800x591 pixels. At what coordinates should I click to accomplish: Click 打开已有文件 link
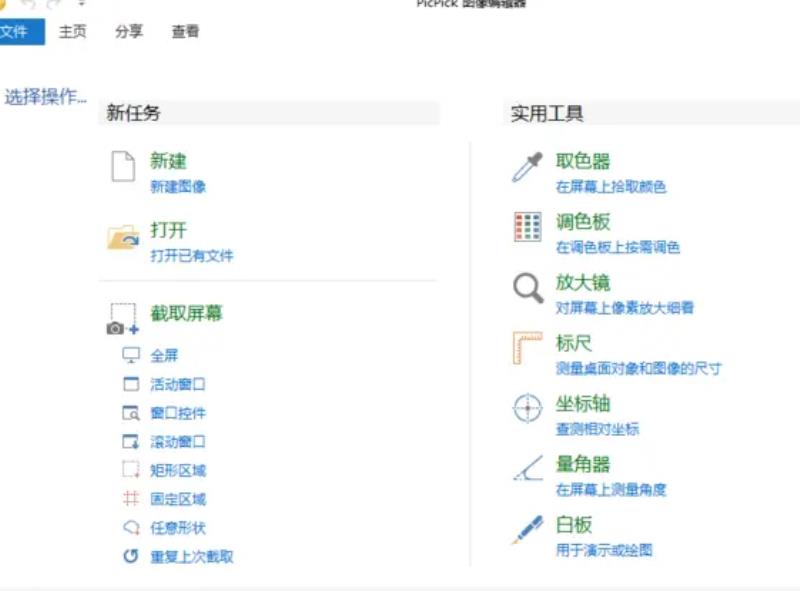pyautogui.click(x=192, y=255)
